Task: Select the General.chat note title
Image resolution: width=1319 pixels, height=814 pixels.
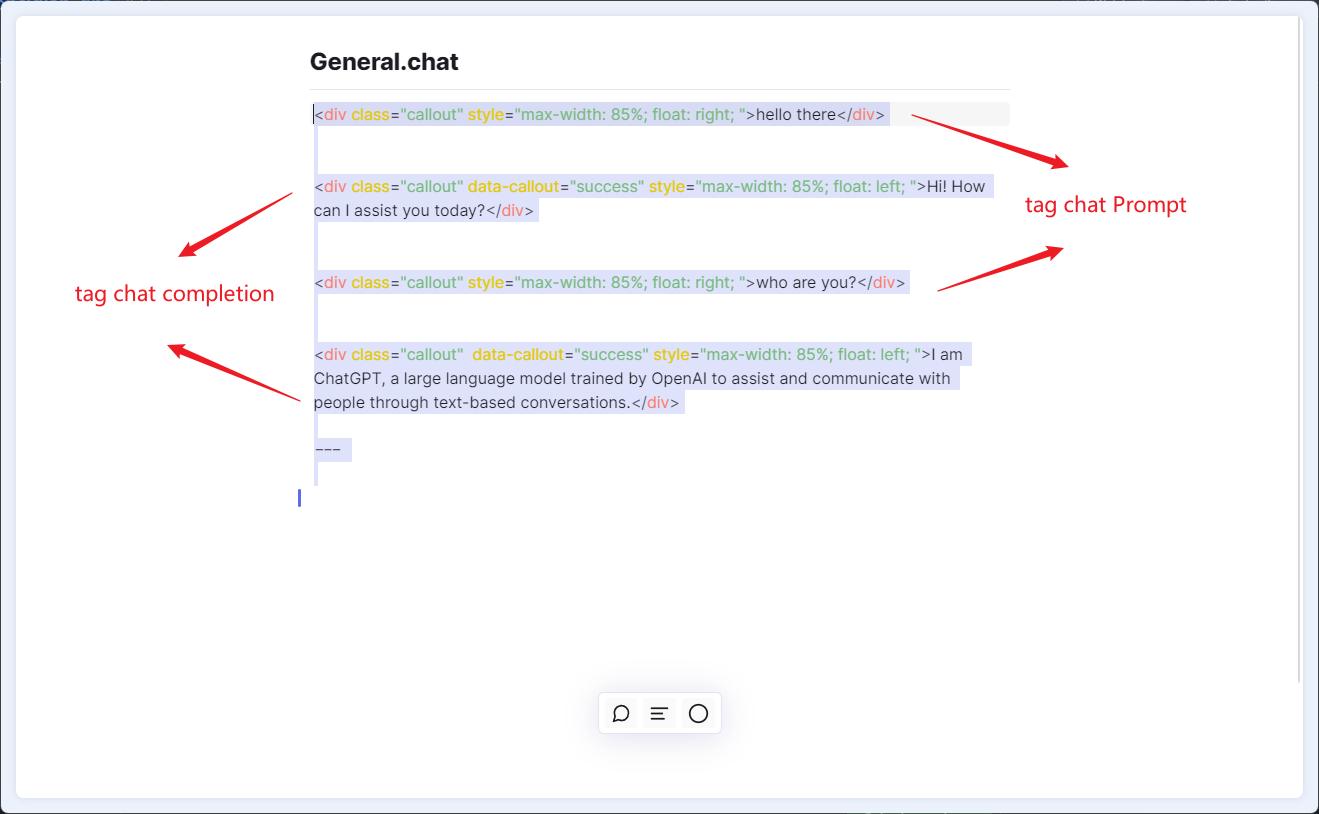Action: 383,61
